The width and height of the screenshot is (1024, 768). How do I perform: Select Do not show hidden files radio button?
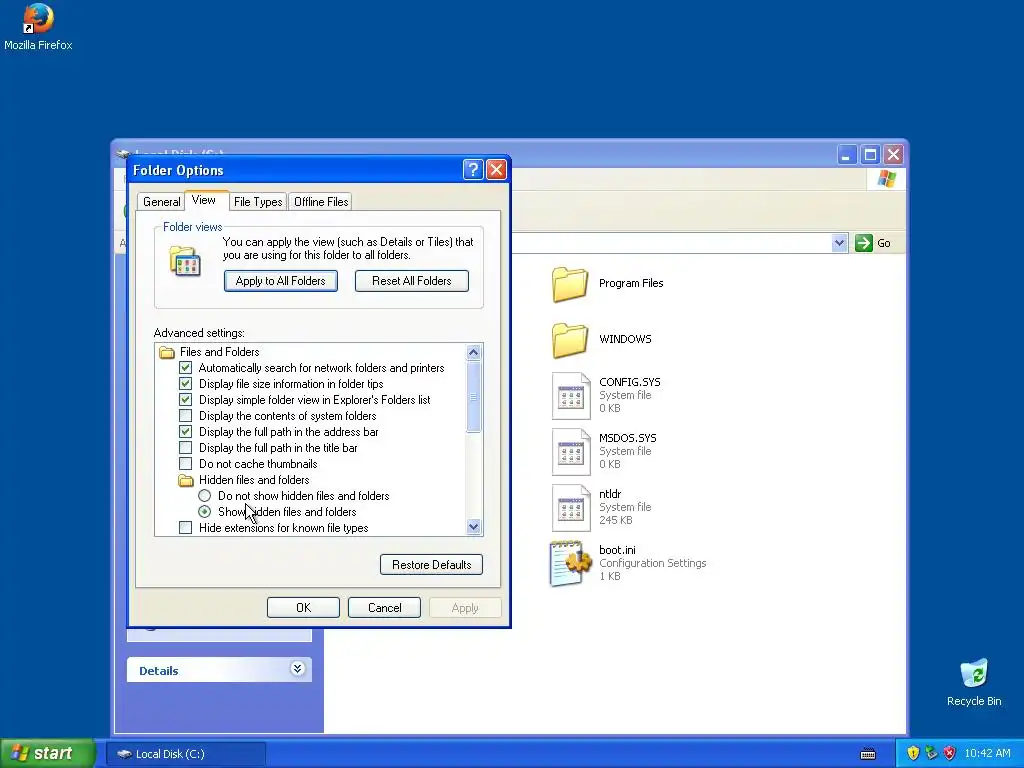[x=204, y=496]
